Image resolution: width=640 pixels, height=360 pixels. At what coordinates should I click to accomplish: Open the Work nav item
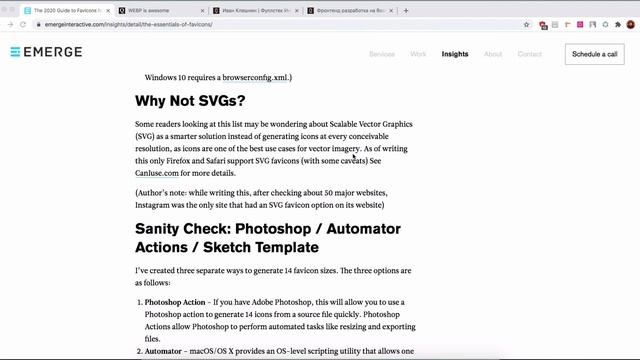click(418, 54)
